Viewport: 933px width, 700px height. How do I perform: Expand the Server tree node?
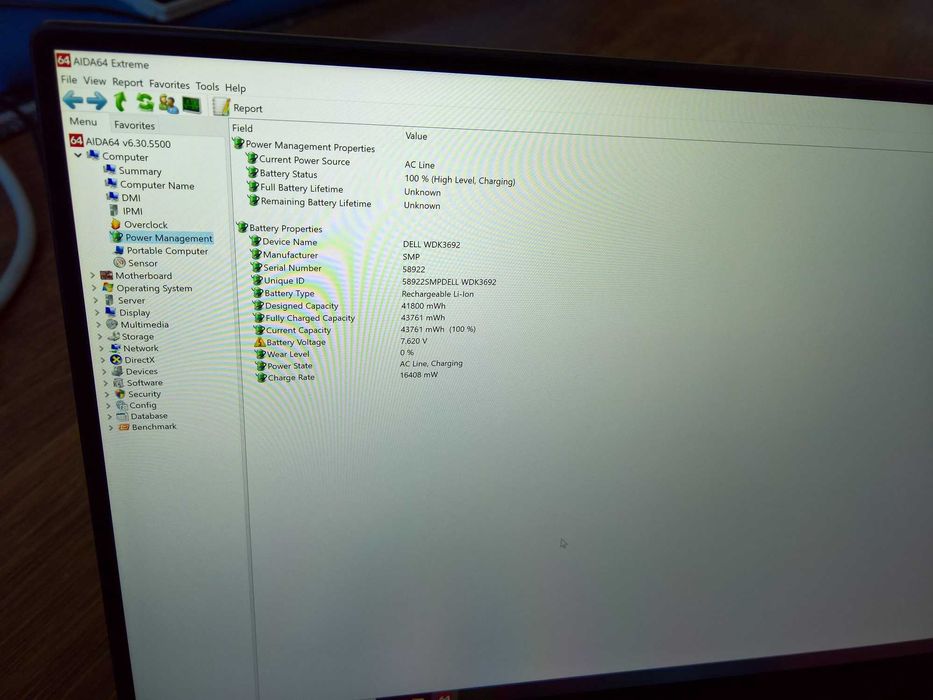[96, 301]
